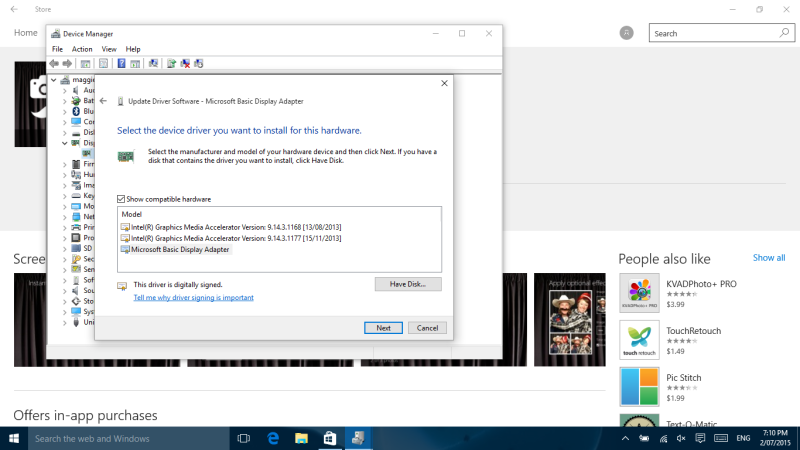
Task: Click the Next button
Action: tap(383, 328)
